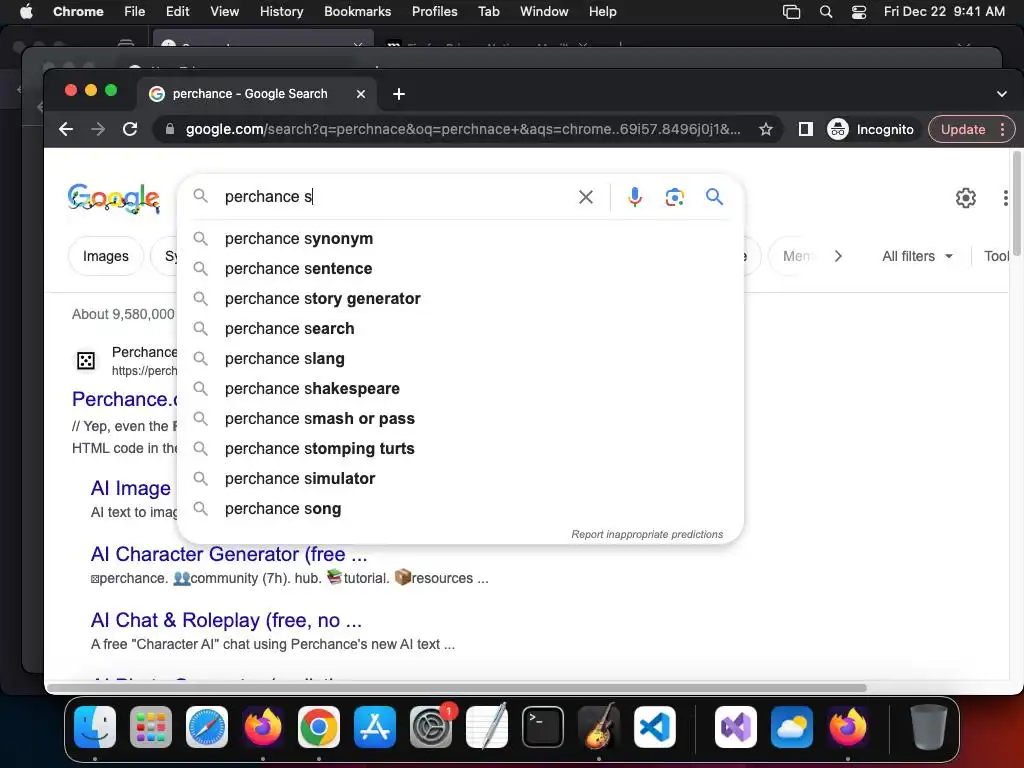1024x768 pixels.
Task: Click Report inappropriate predictions link
Action: [x=647, y=534]
